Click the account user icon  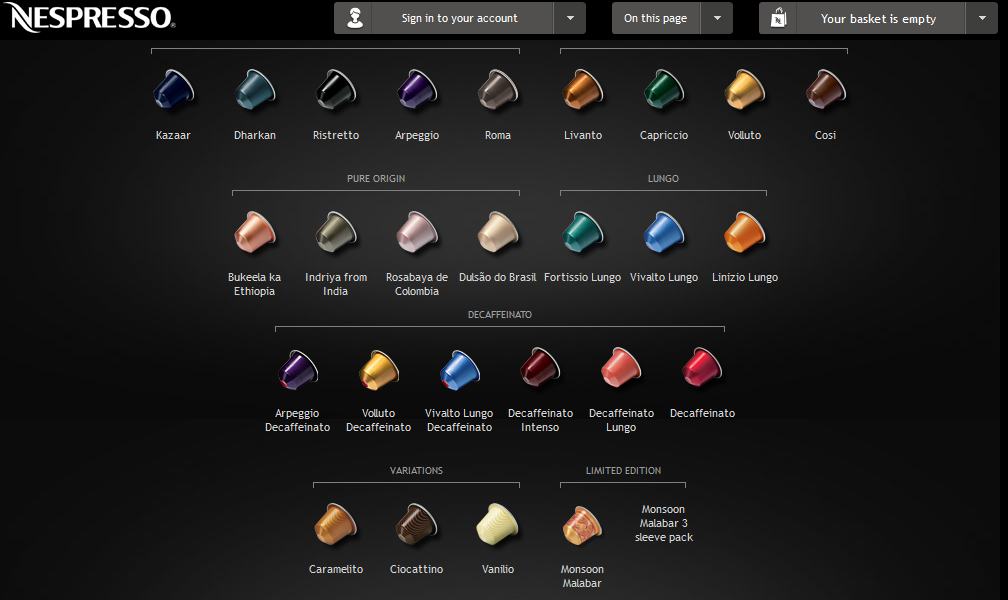tap(353, 18)
